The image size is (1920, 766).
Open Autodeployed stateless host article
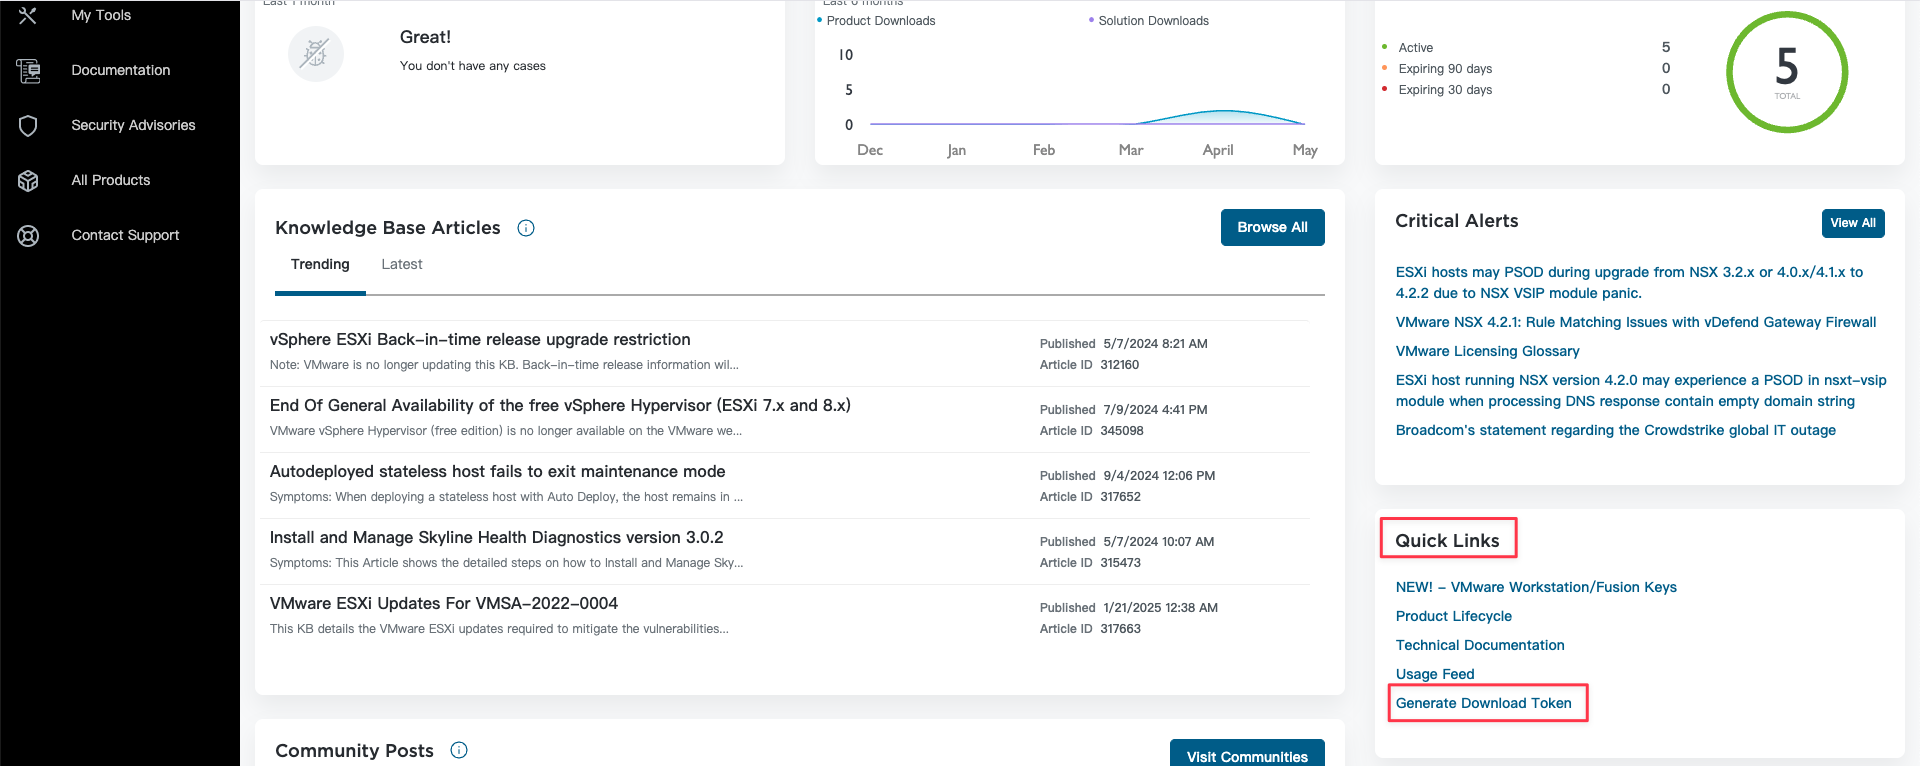pos(497,472)
